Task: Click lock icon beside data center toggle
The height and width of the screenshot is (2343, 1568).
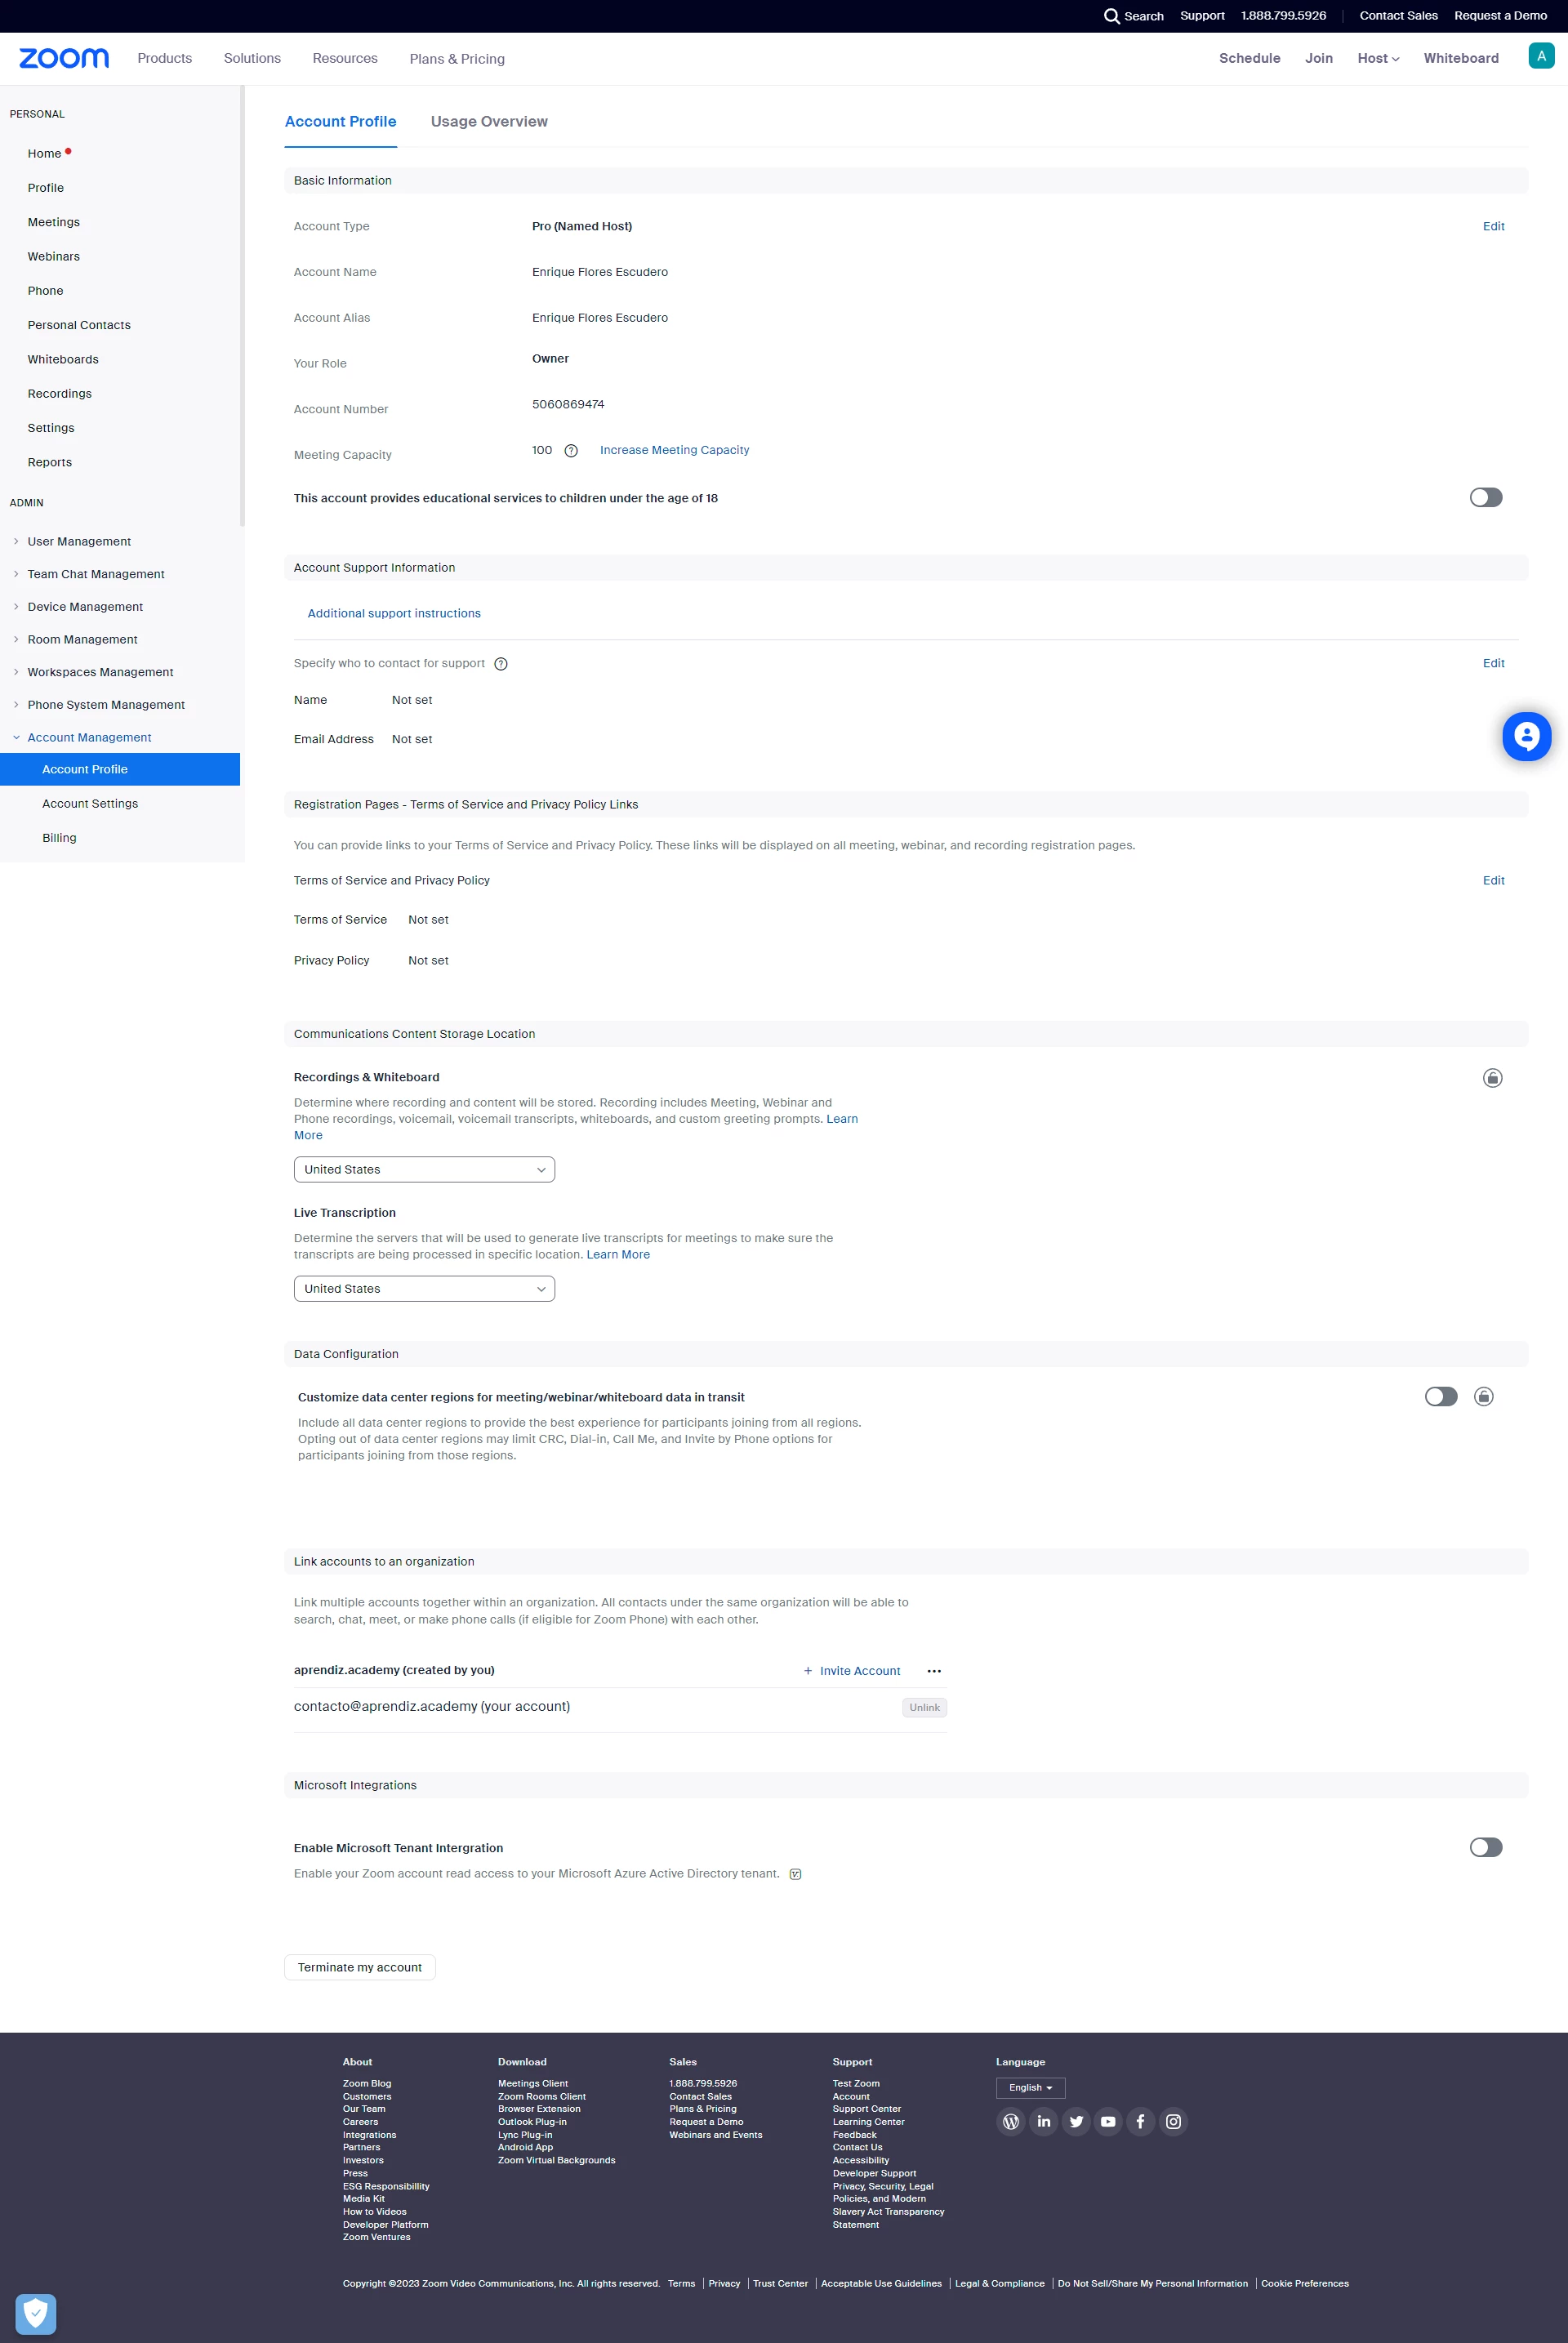Action: pyautogui.click(x=1483, y=1397)
